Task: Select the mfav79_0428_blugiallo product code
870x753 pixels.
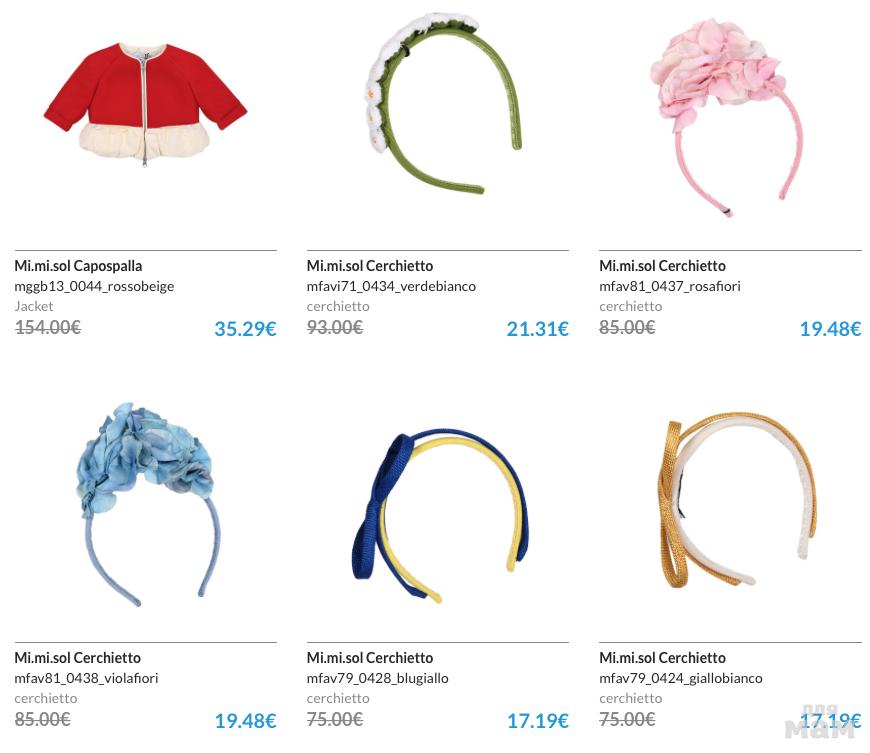Action: tap(377, 678)
